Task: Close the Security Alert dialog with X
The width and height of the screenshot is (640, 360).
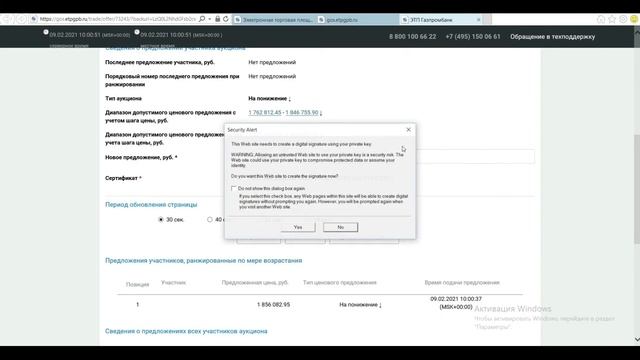Action: tap(409, 129)
